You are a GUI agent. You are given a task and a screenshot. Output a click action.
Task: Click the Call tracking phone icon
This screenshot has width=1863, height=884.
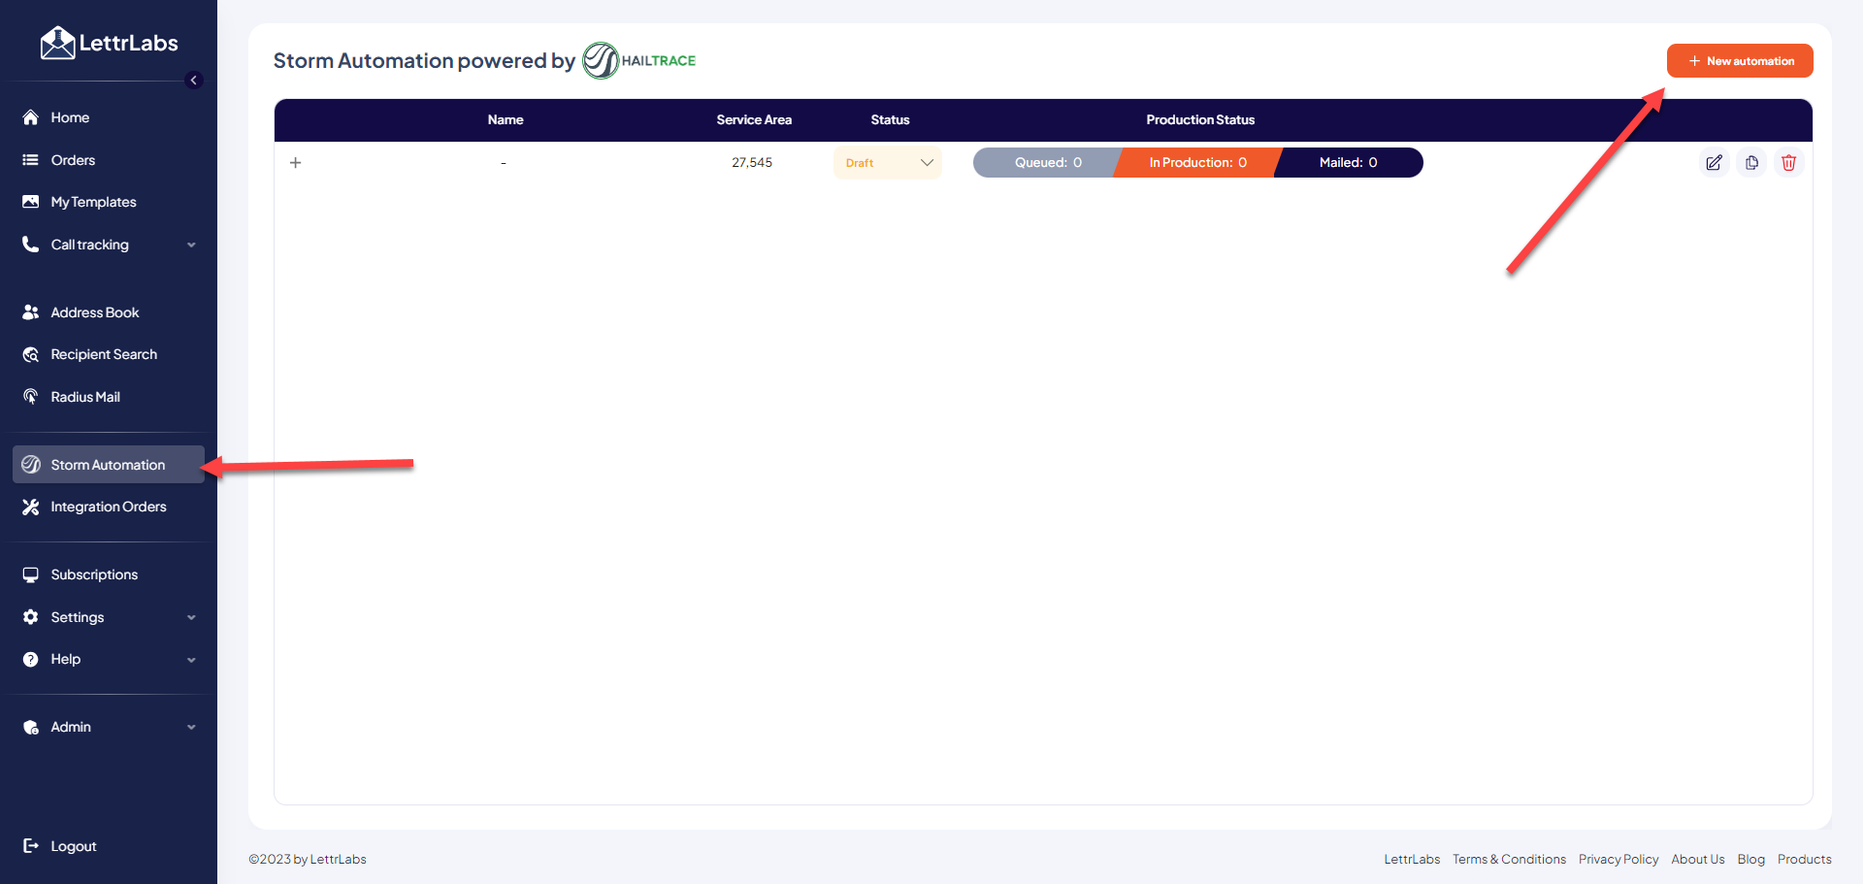31,244
